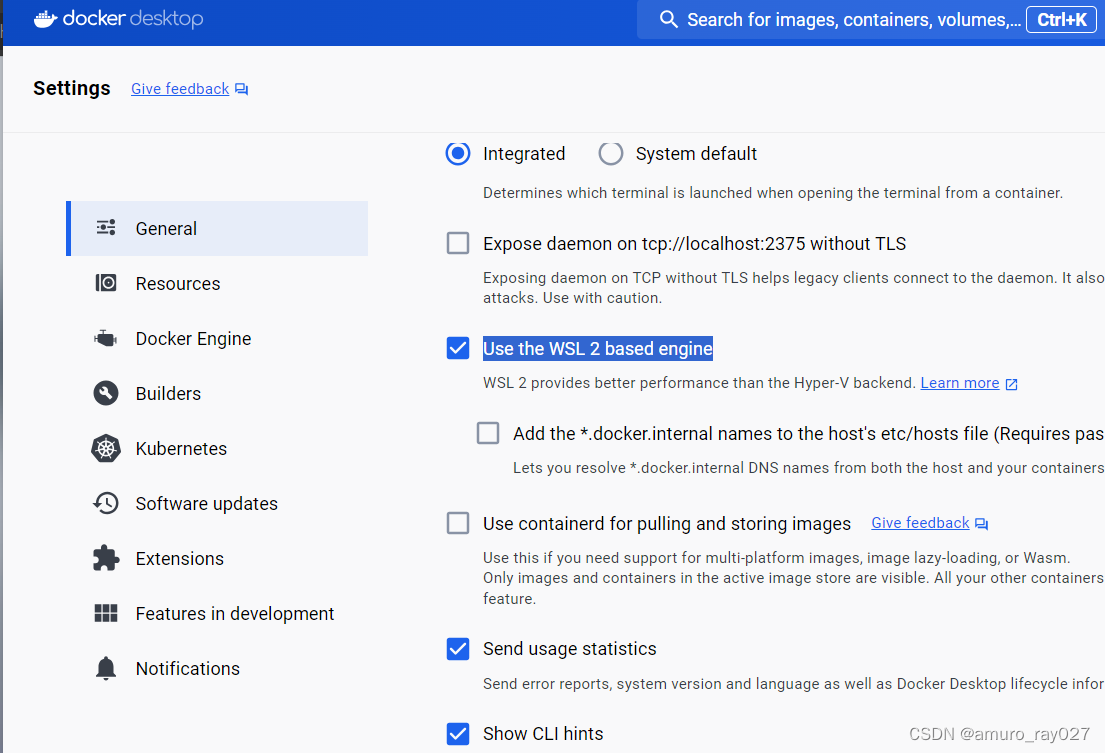
Task: Open the Kubernetes settings
Action: click(217, 448)
